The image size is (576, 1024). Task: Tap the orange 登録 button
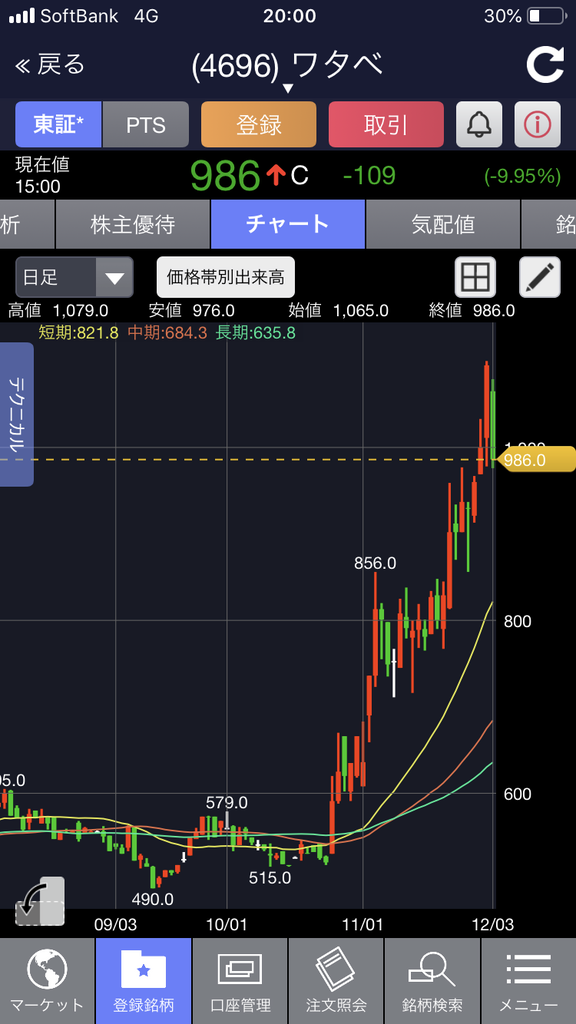[259, 125]
